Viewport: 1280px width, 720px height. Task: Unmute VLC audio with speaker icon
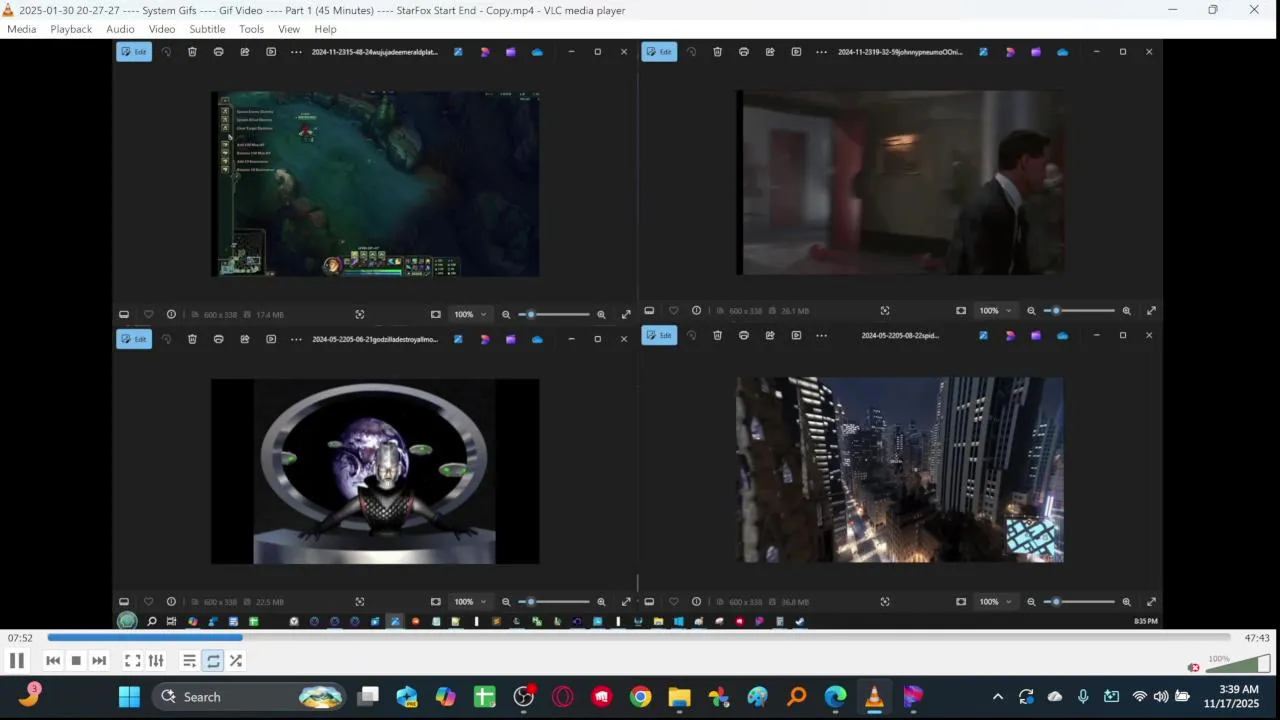click(1193, 667)
